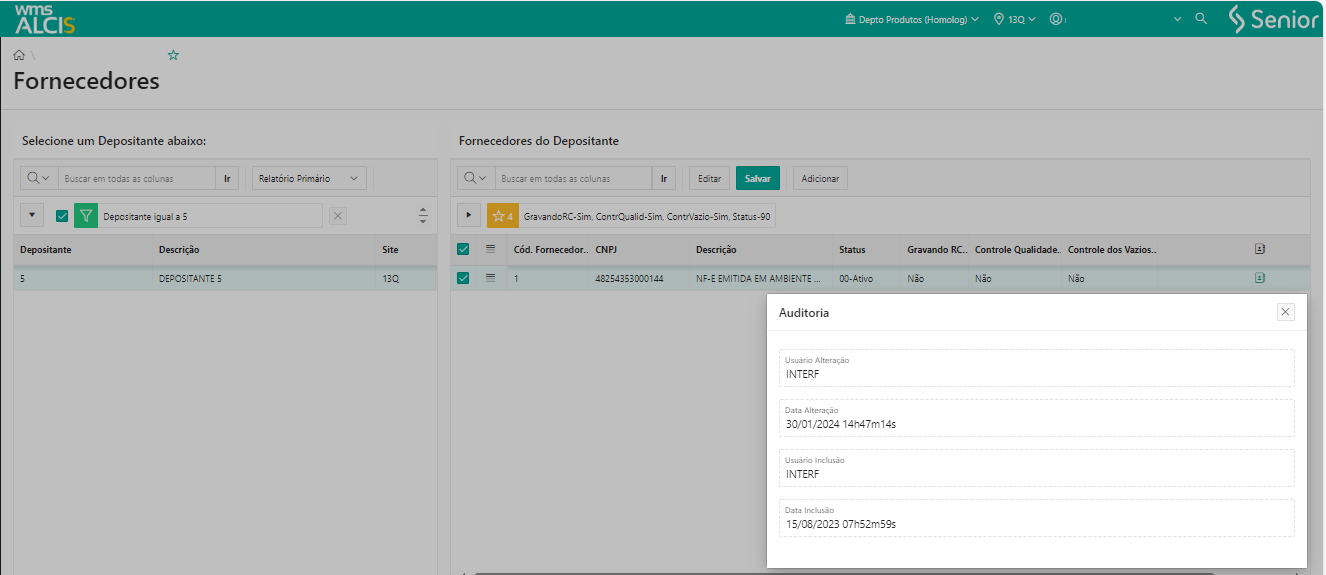Click the user profile icon in header
The width and height of the screenshot is (1326, 575).
[1055, 18]
